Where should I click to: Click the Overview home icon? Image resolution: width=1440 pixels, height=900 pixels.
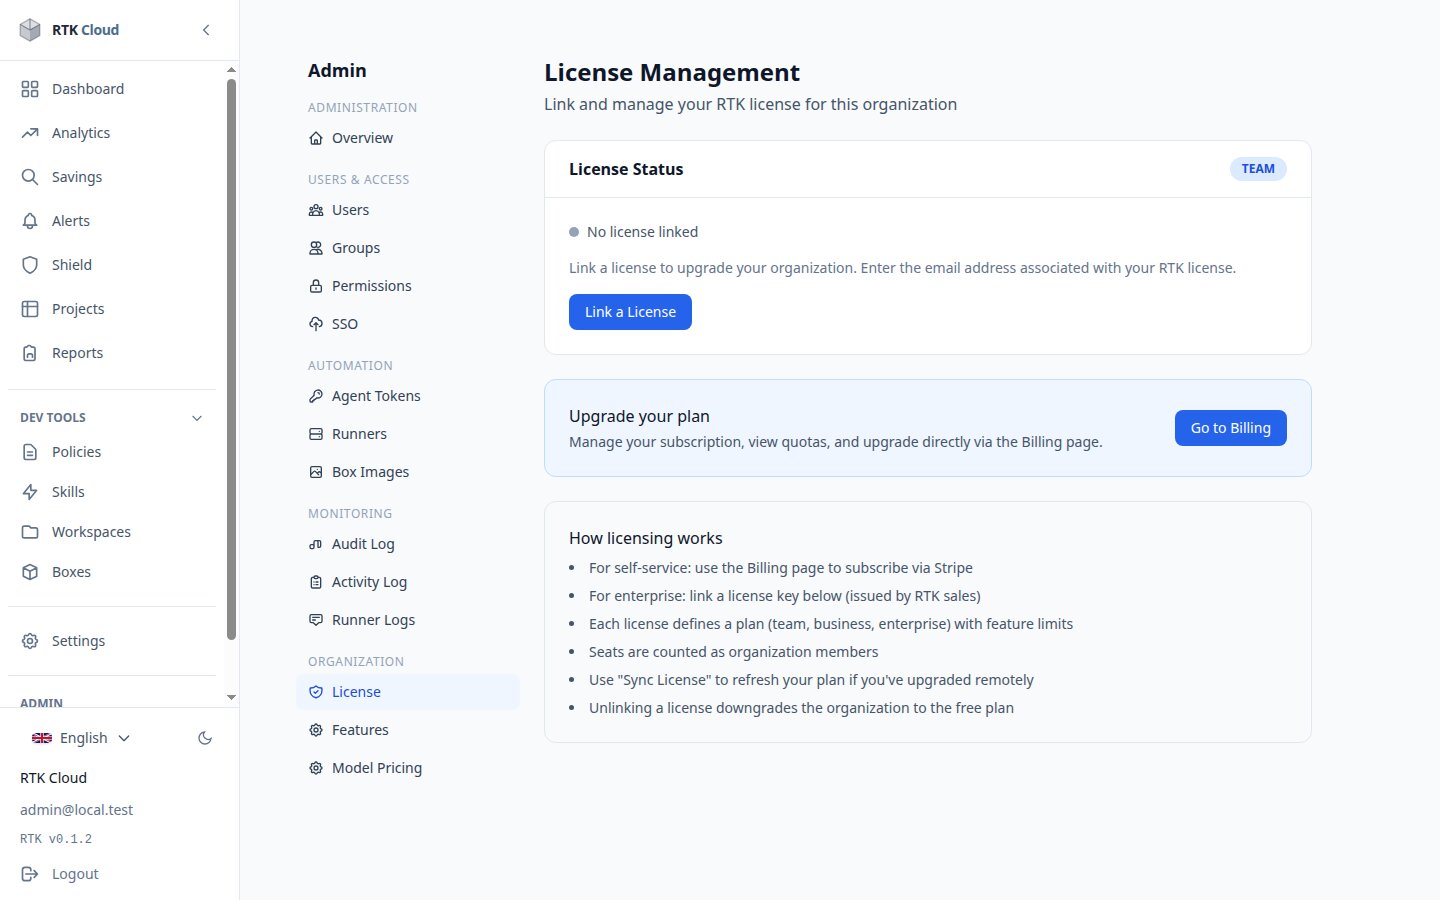[316, 138]
